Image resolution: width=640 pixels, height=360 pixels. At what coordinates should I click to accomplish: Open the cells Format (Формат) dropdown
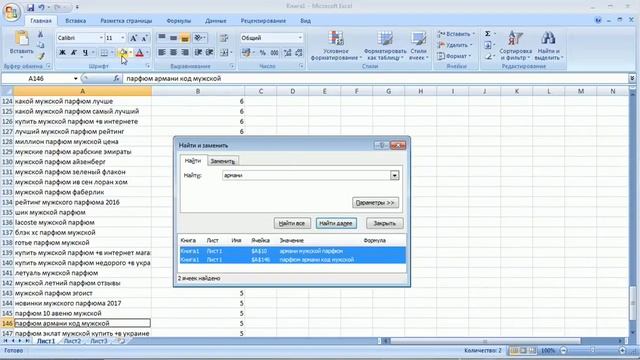pyautogui.click(x=454, y=56)
